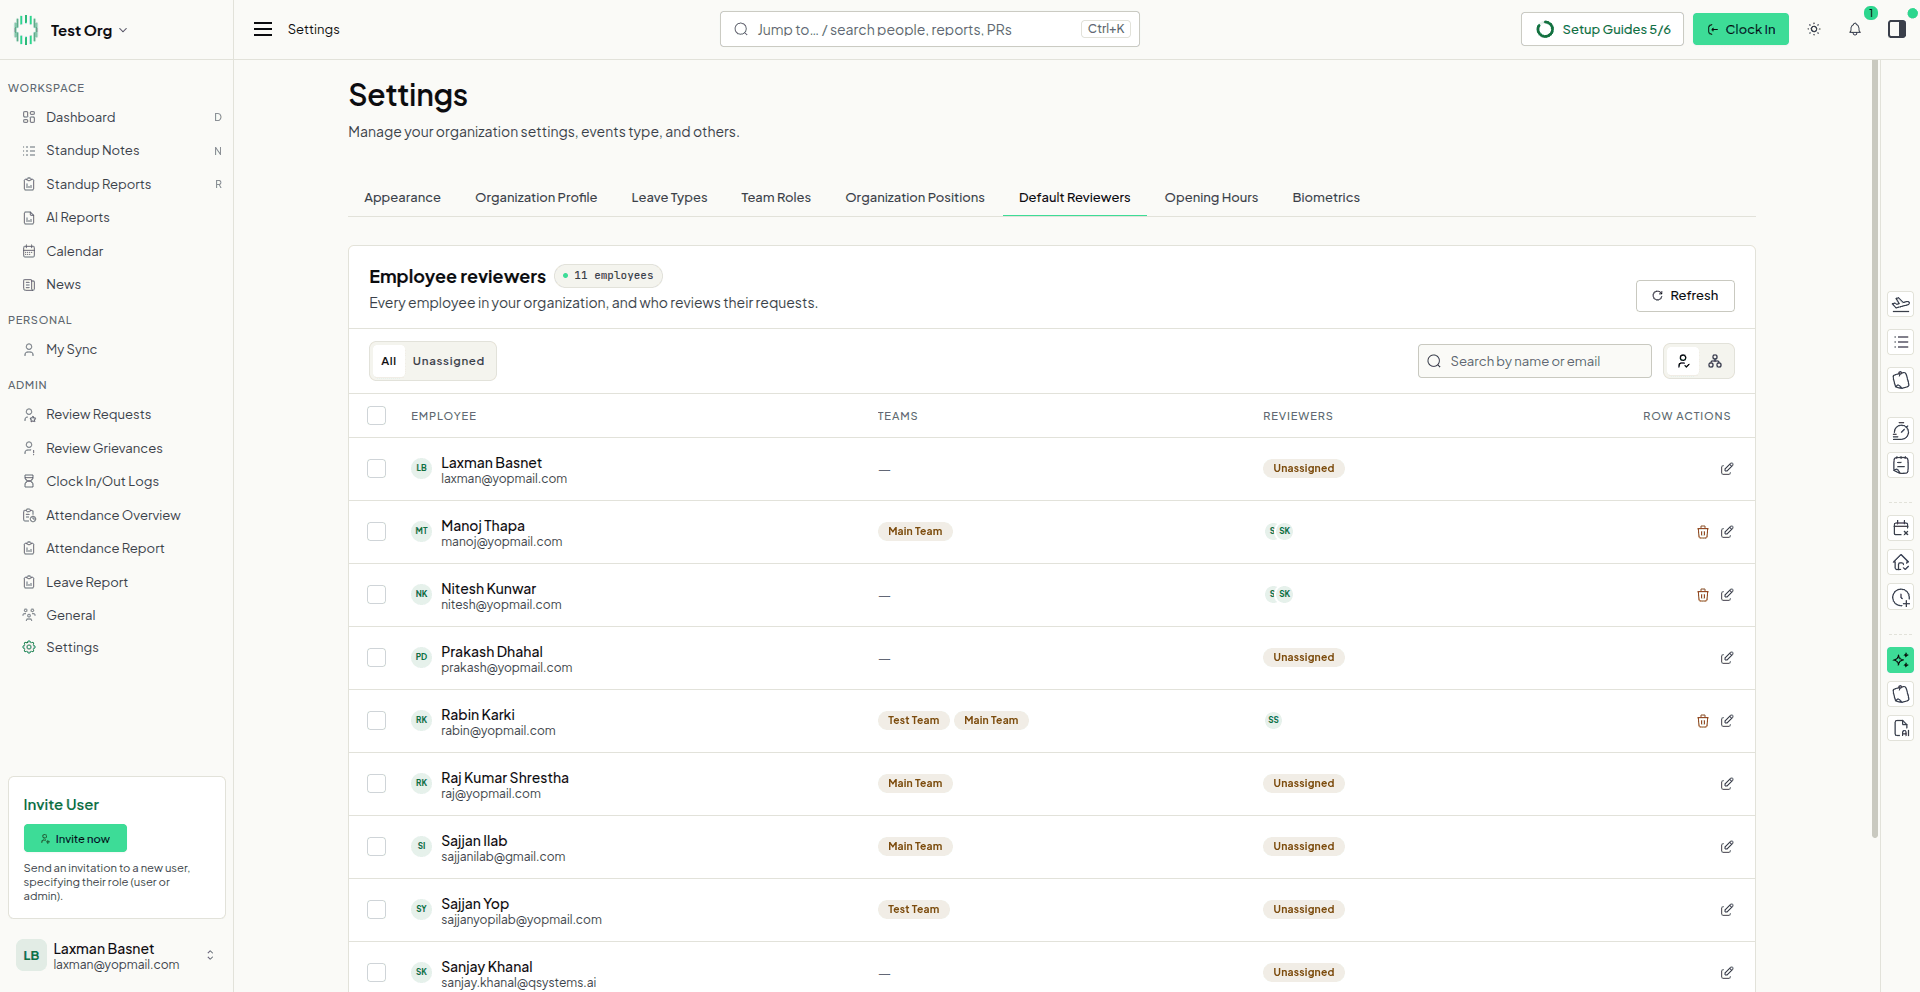Click the Clock In button
The image size is (1920, 992).
tap(1740, 29)
